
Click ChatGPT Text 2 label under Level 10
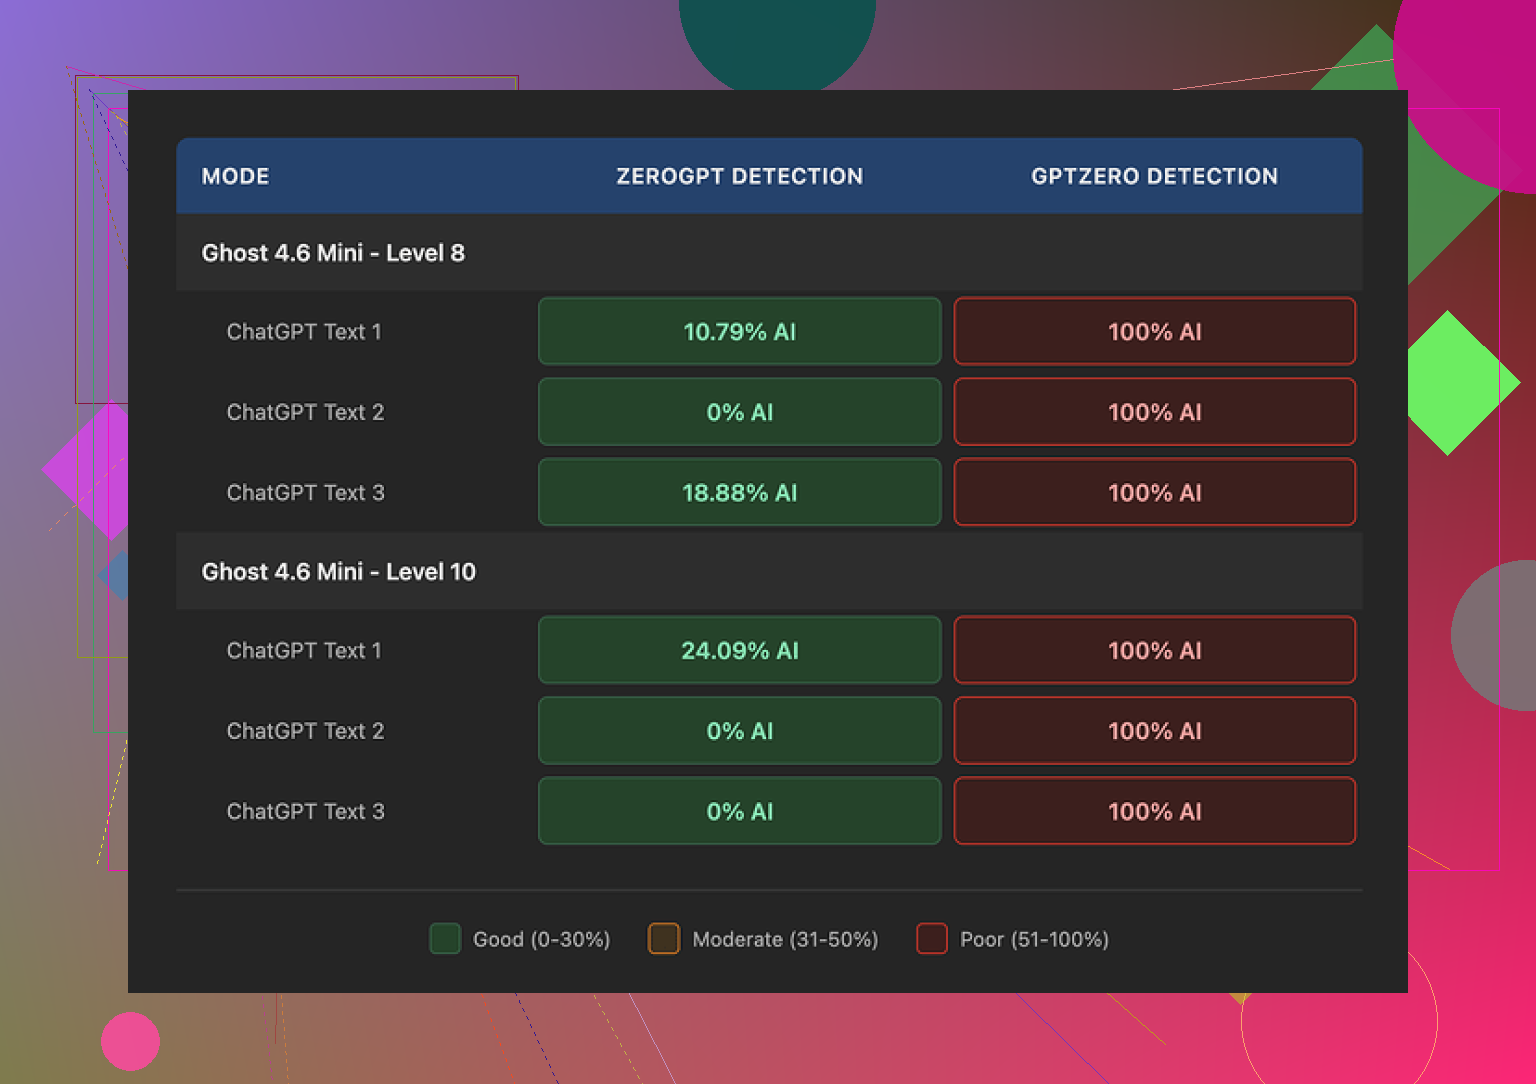305,731
